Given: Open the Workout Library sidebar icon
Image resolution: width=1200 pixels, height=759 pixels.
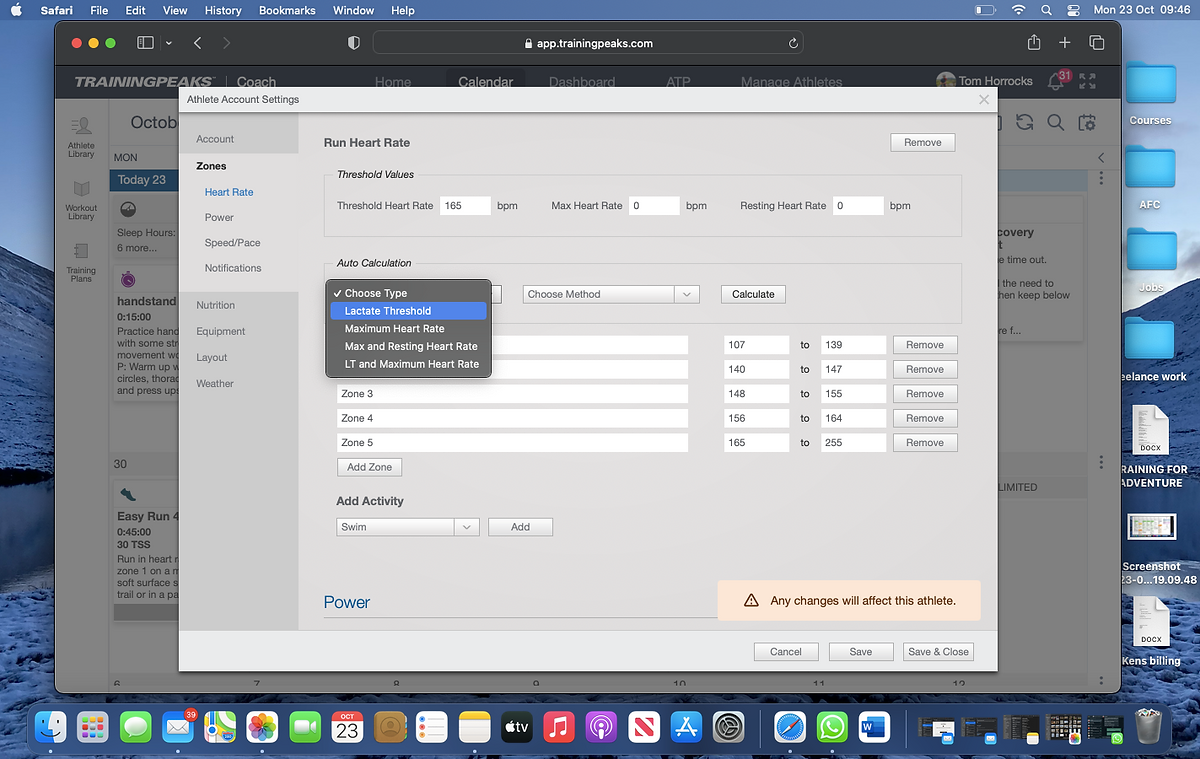Looking at the screenshot, I should pos(81,190).
